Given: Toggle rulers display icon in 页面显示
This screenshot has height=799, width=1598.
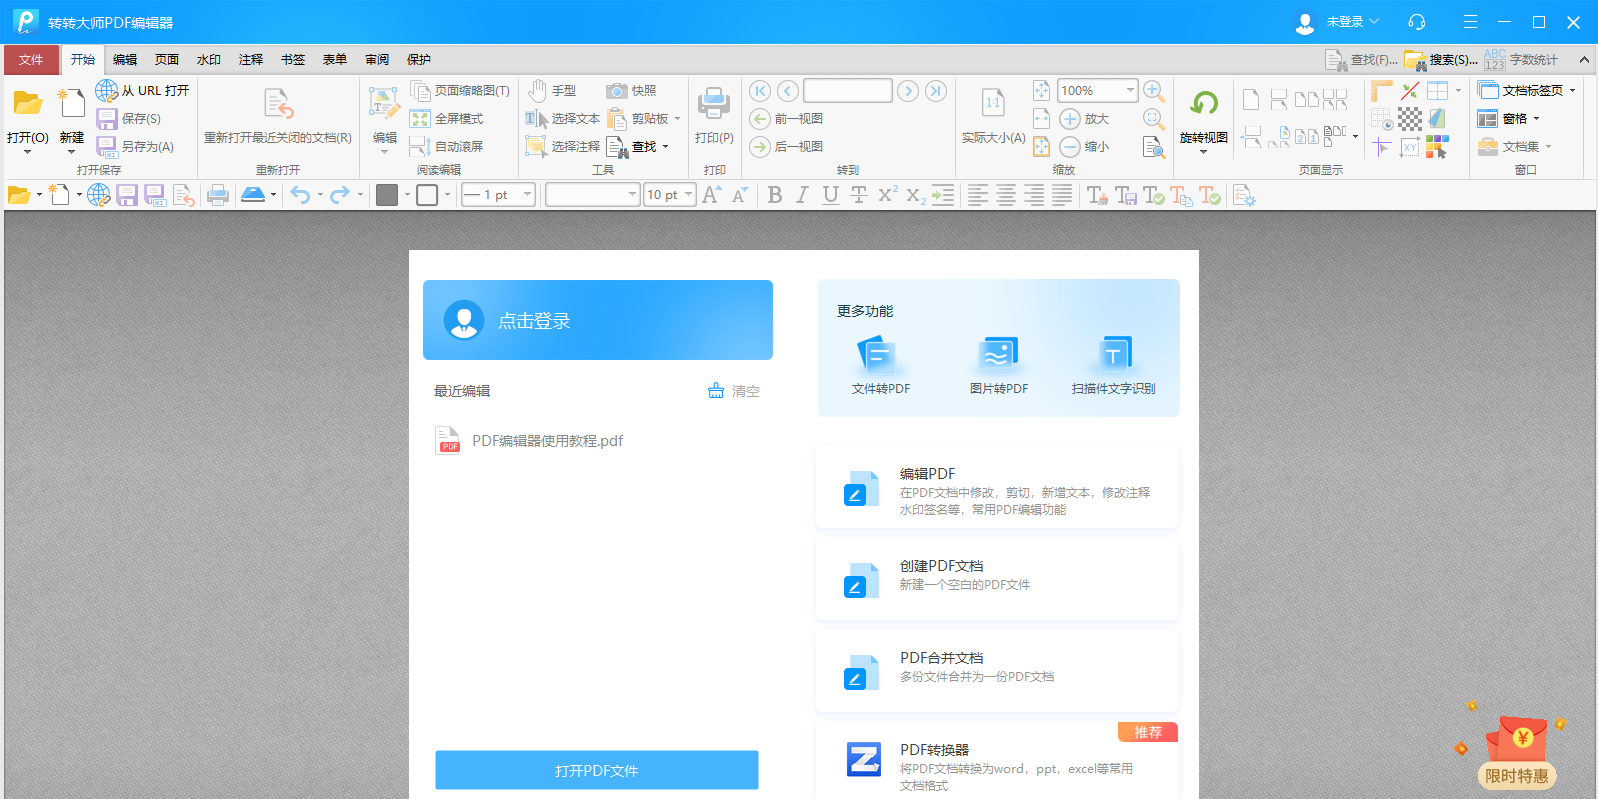Looking at the screenshot, I should (x=1382, y=91).
